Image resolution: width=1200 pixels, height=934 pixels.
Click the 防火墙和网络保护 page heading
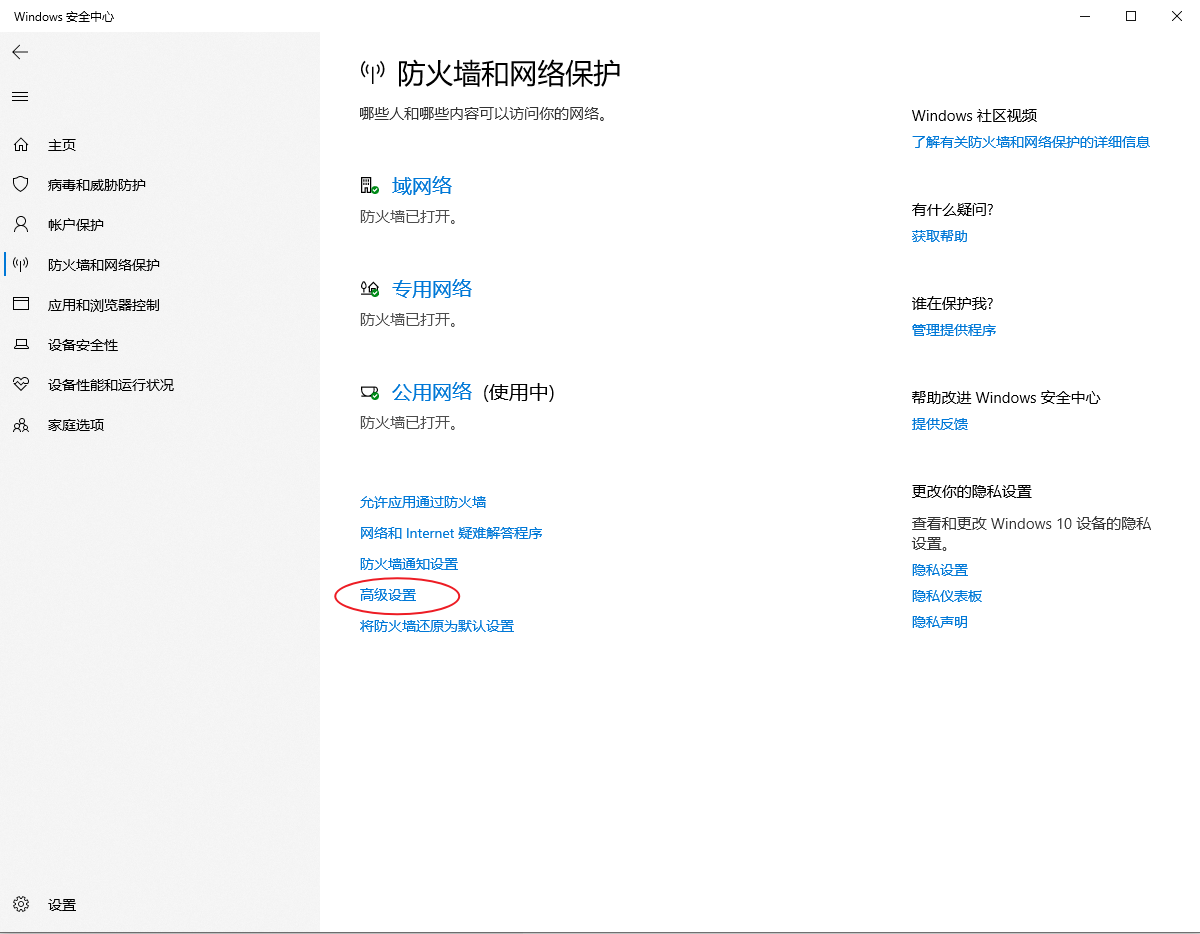(x=509, y=72)
